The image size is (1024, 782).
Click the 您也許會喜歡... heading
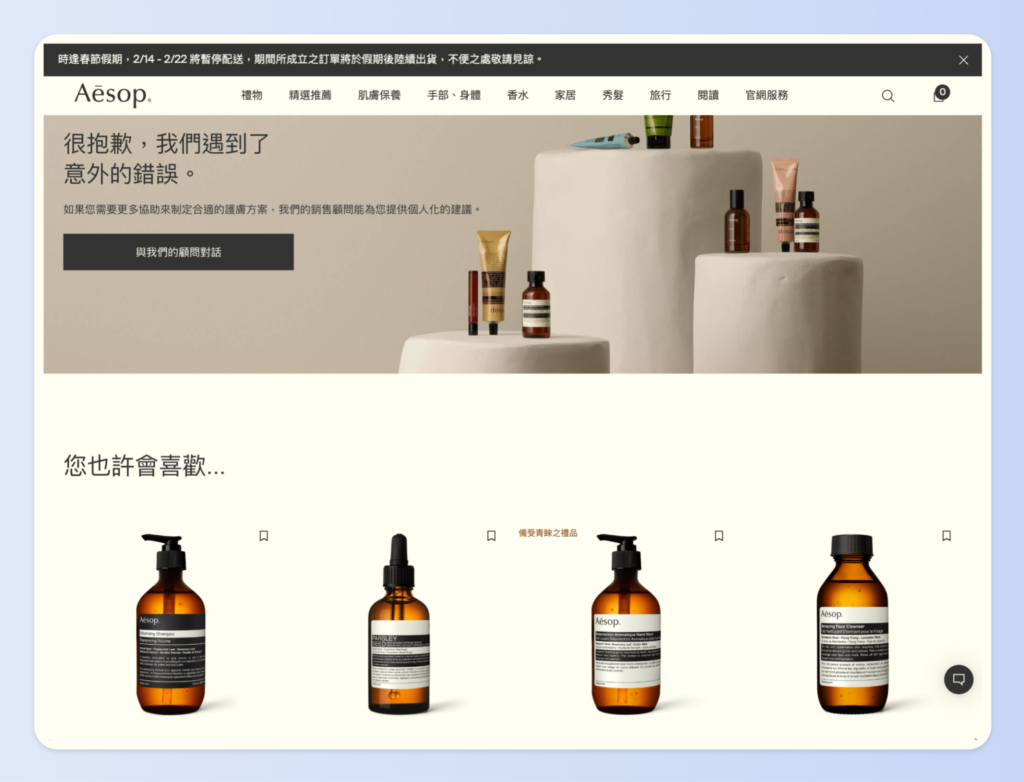[x=144, y=466]
